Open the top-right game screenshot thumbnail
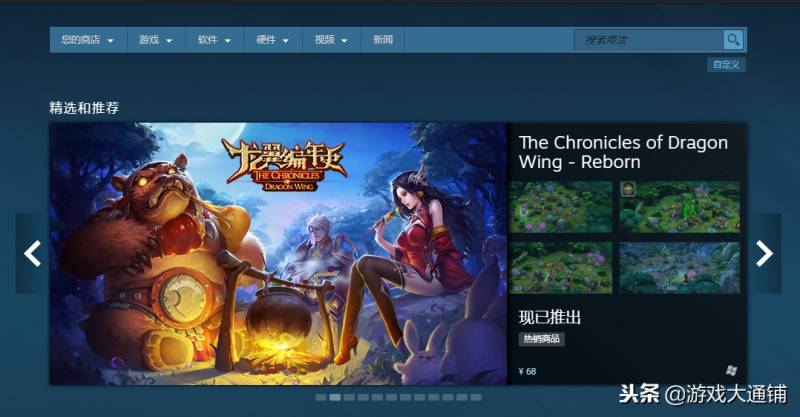 [x=680, y=207]
